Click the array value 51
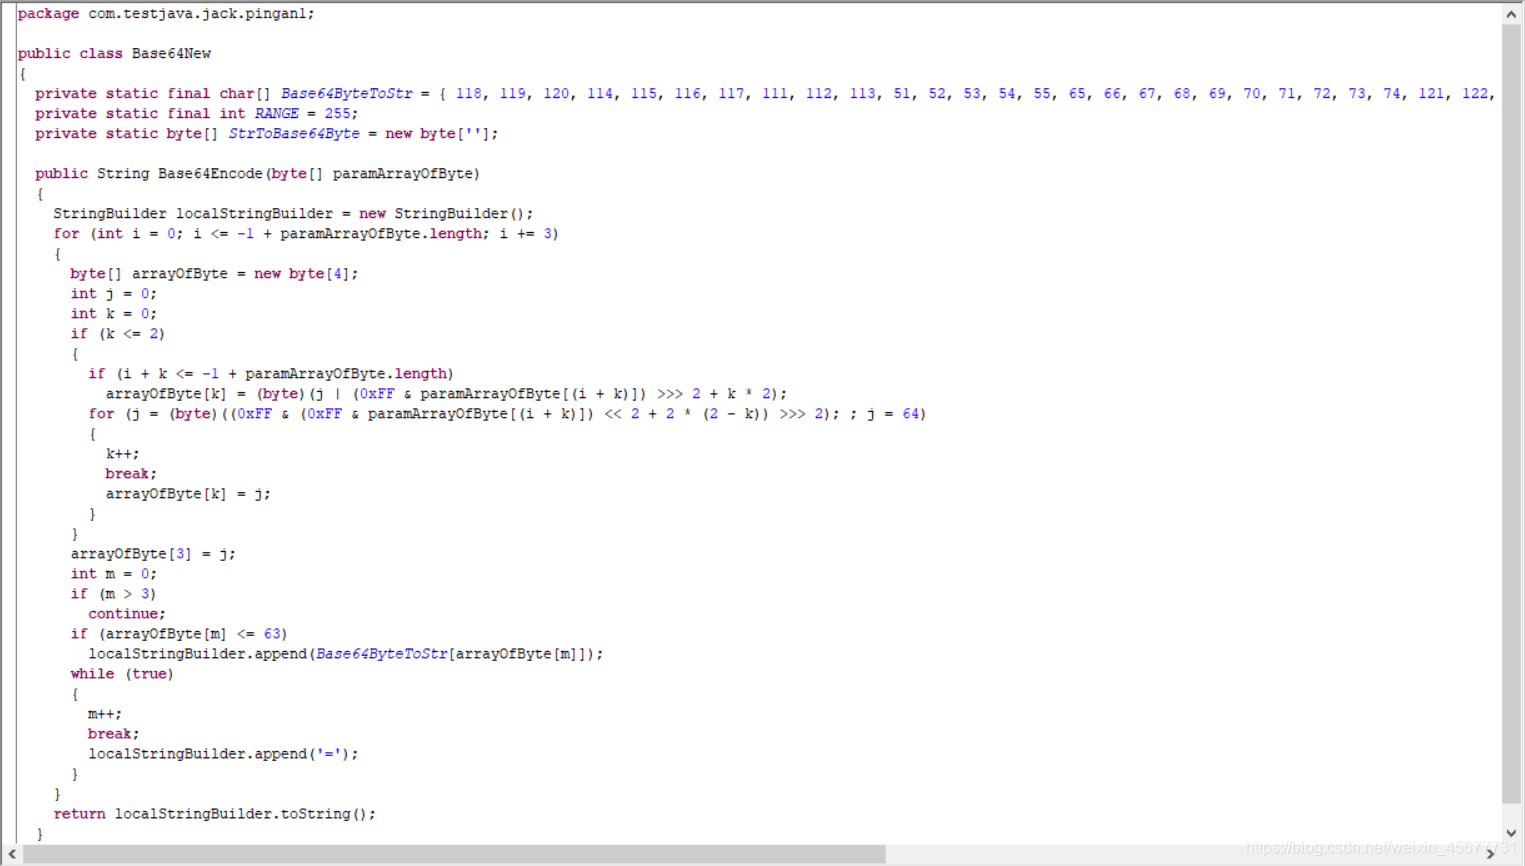The image size is (1525, 866). tap(902, 94)
